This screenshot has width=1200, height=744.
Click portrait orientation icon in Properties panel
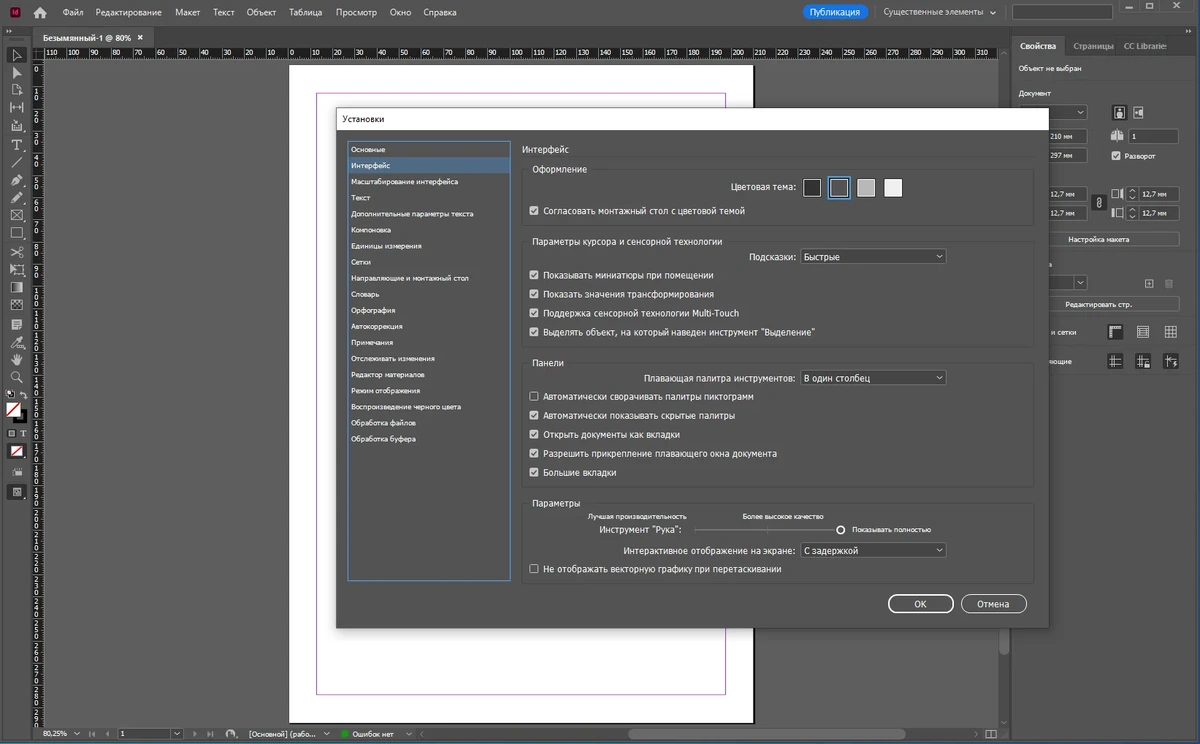[1119, 112]
